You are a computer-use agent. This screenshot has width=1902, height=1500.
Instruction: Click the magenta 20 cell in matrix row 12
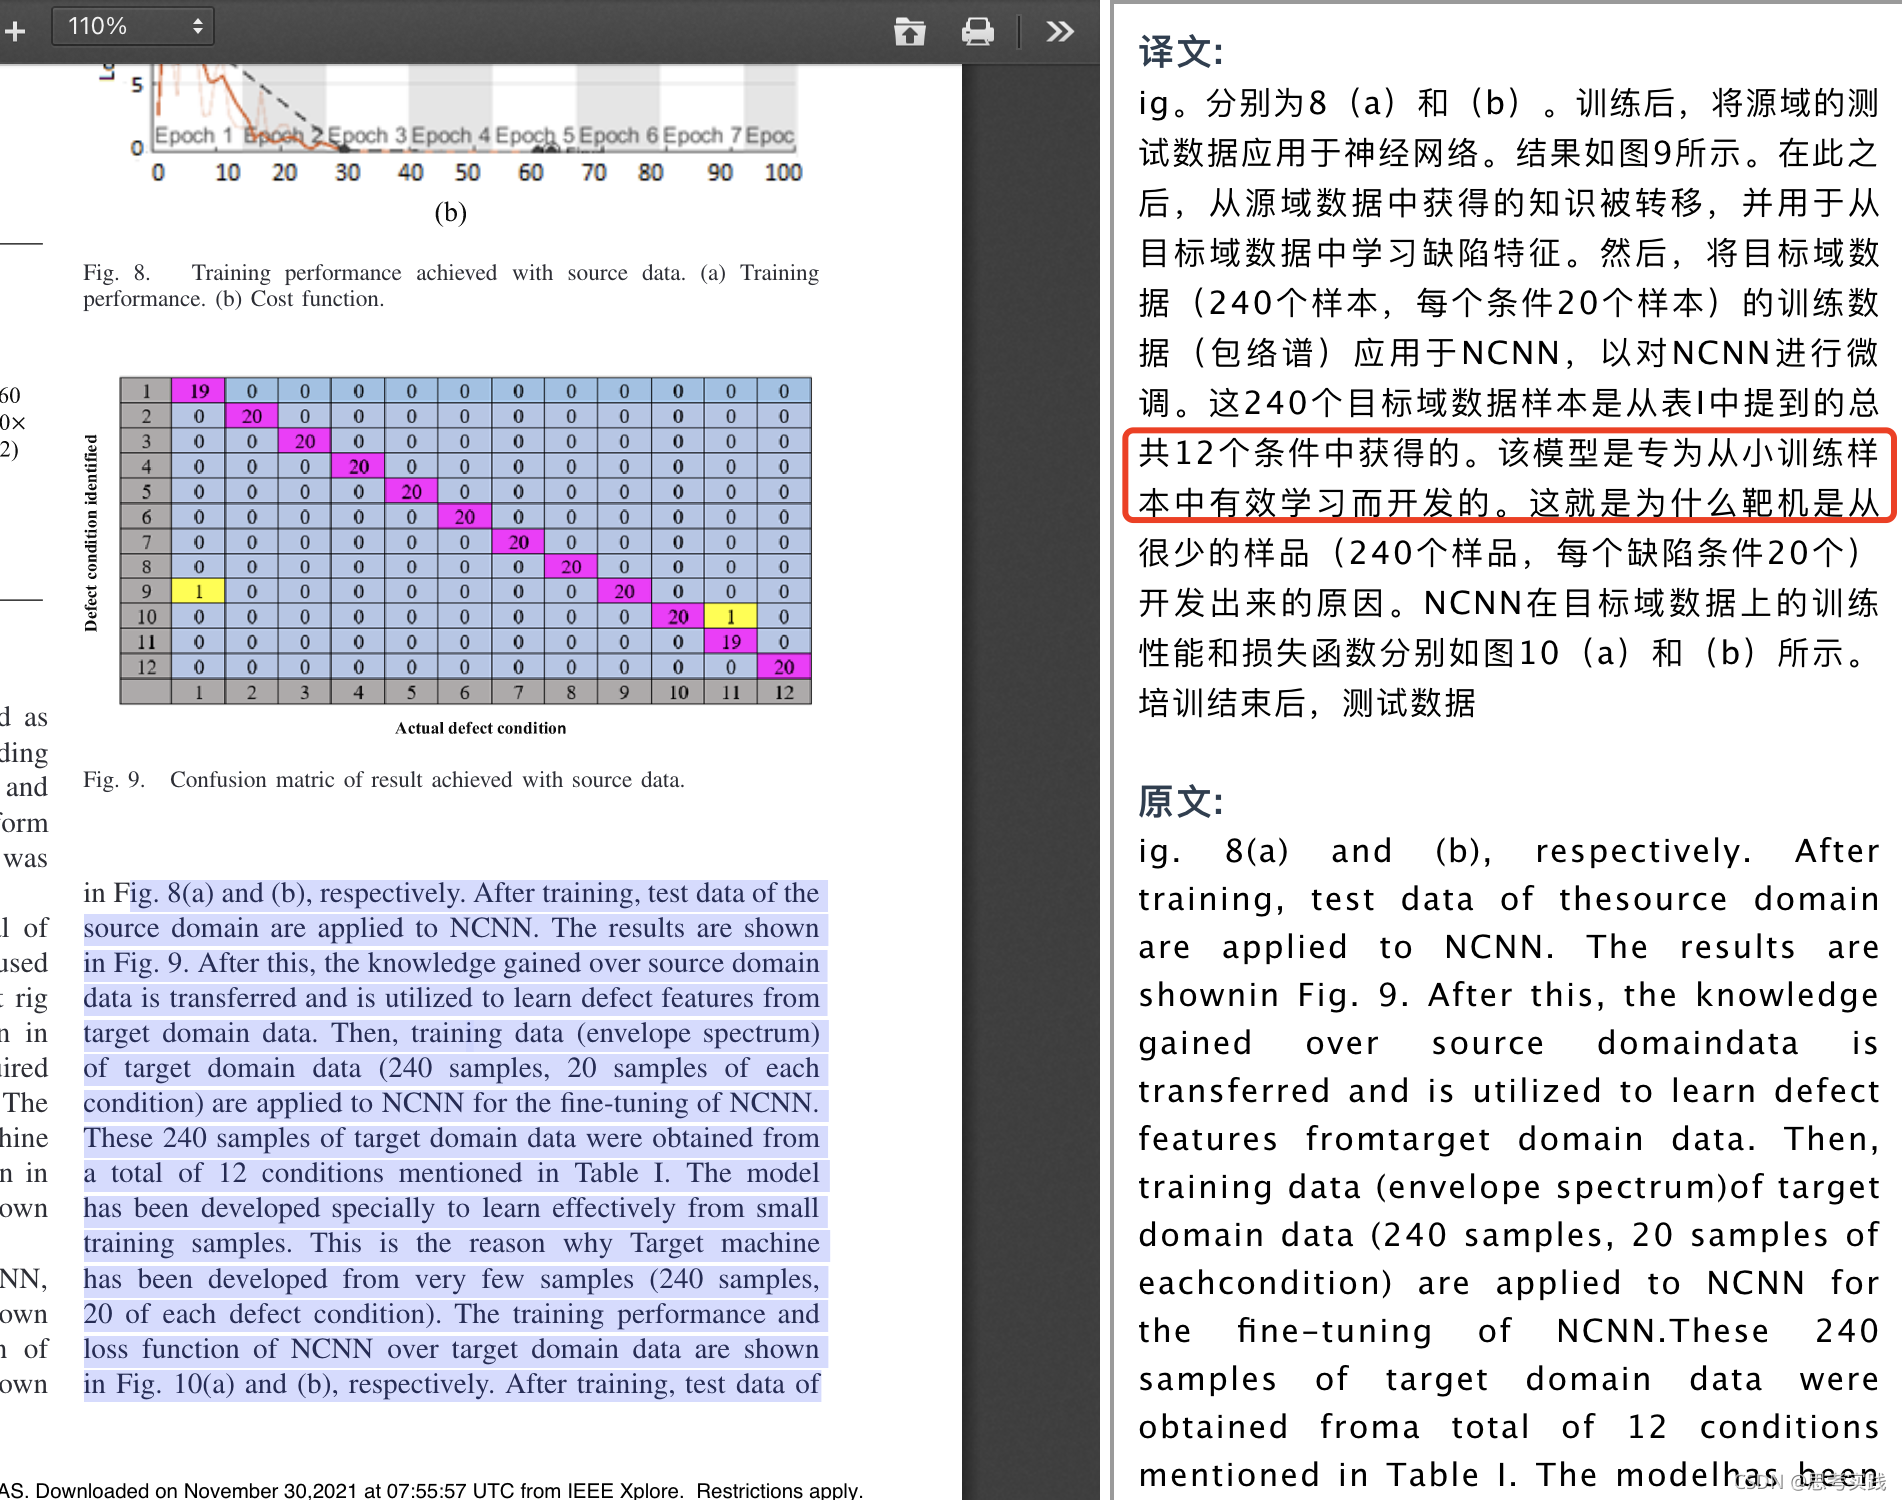click(x=784, y=666)
